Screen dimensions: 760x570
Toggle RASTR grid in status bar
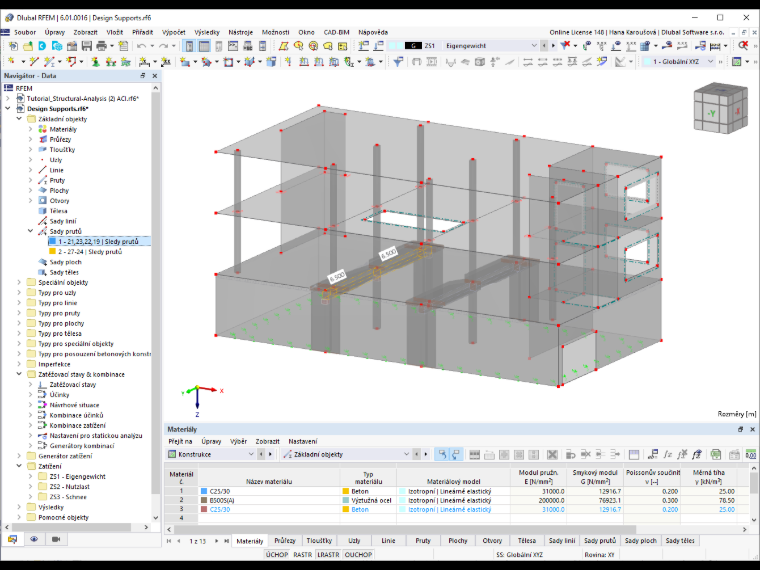302,554
